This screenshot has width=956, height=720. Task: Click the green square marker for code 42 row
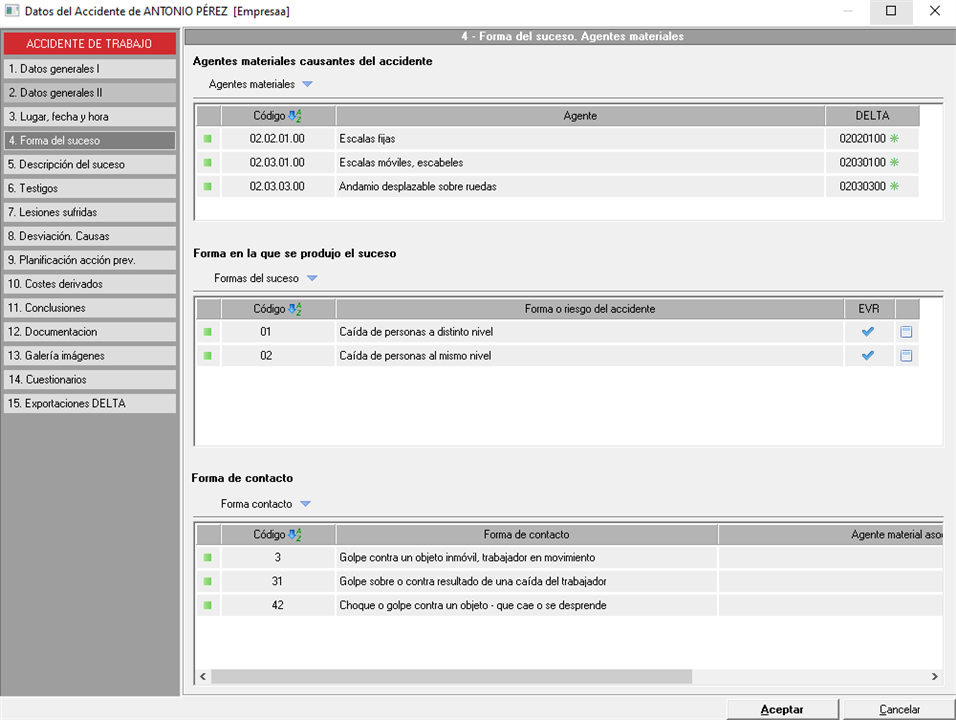[x=208, y=605]
